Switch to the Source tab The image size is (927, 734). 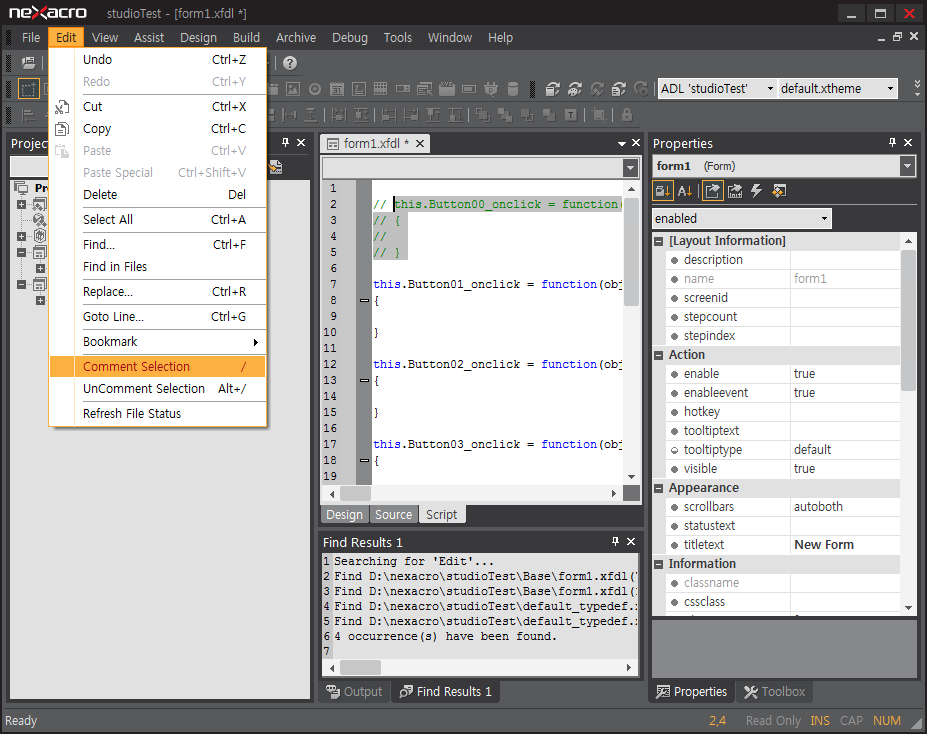393,515
